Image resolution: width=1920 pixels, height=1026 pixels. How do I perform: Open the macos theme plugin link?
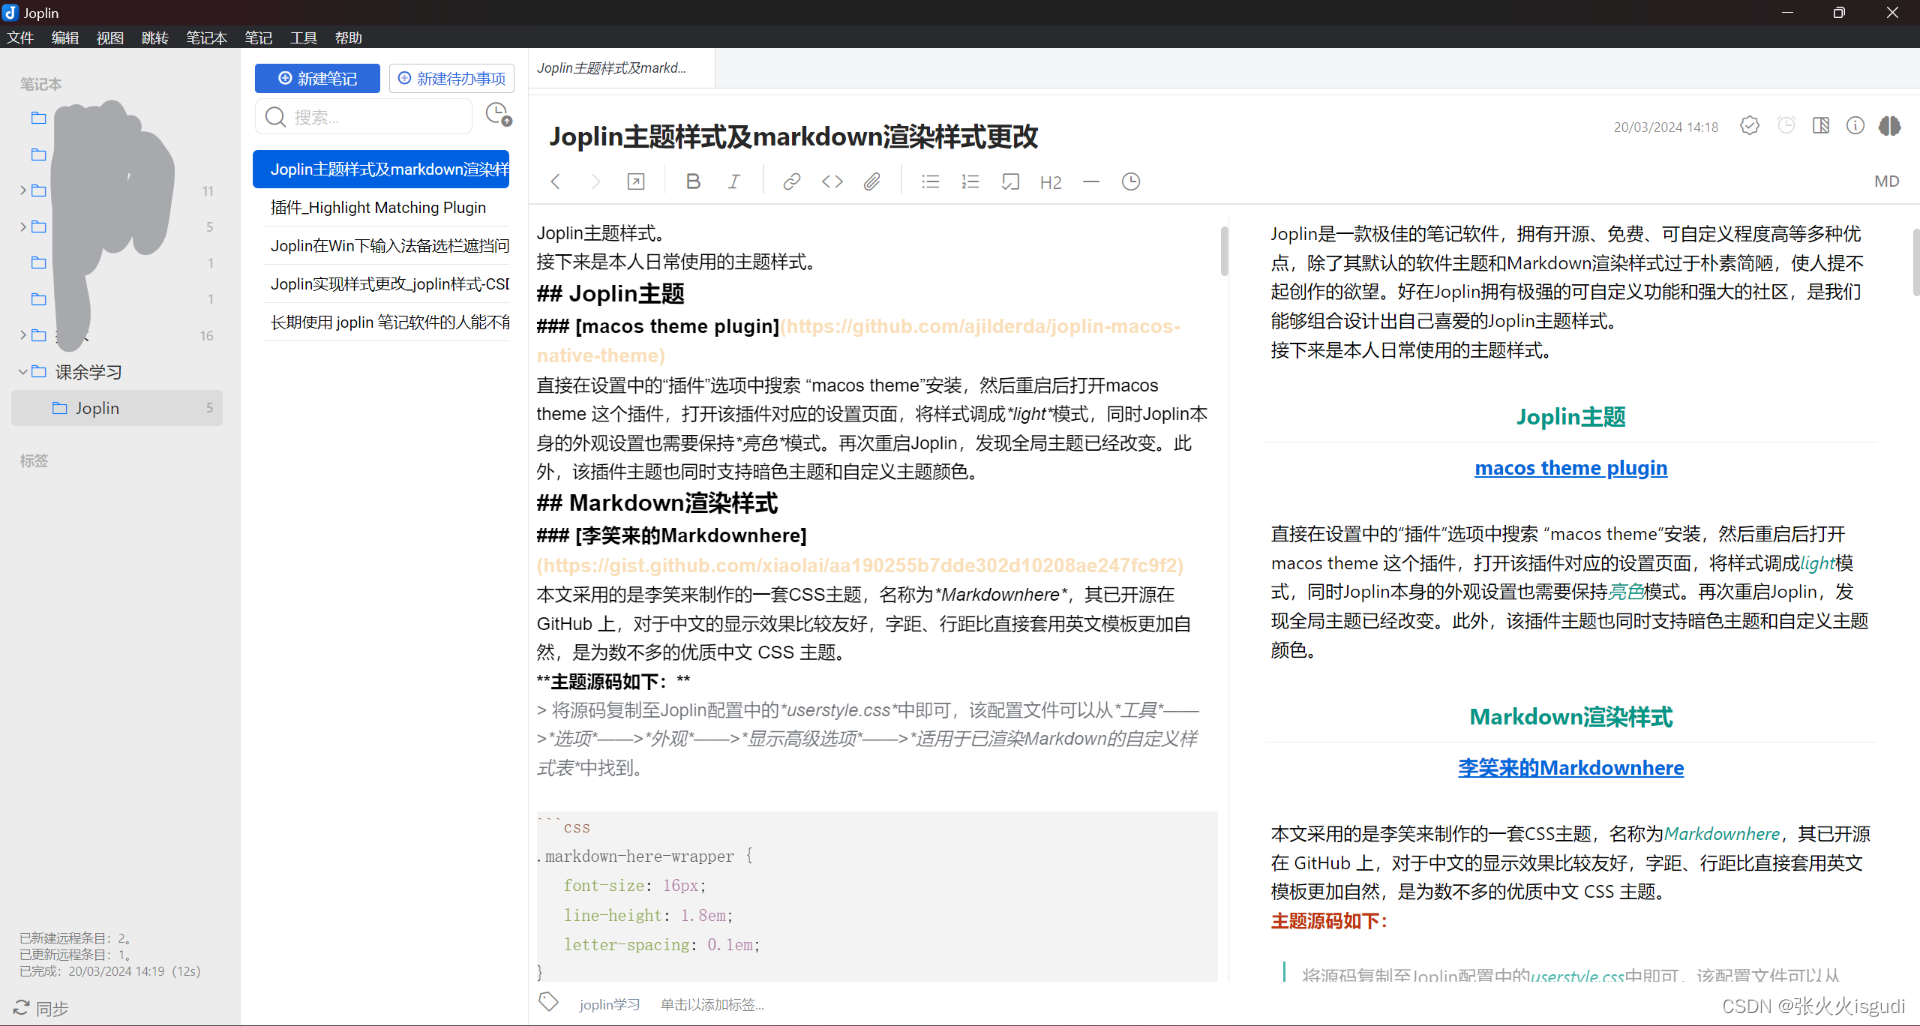tap(1570, 467)
